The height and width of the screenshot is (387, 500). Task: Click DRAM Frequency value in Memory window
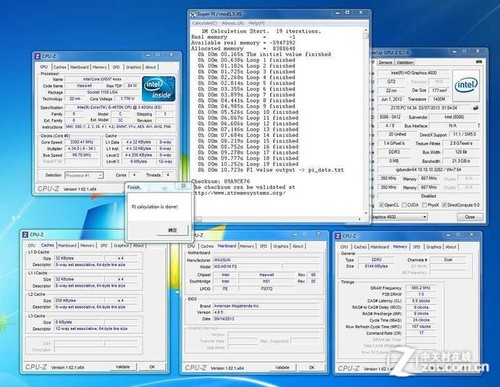(x=420, y=288)
